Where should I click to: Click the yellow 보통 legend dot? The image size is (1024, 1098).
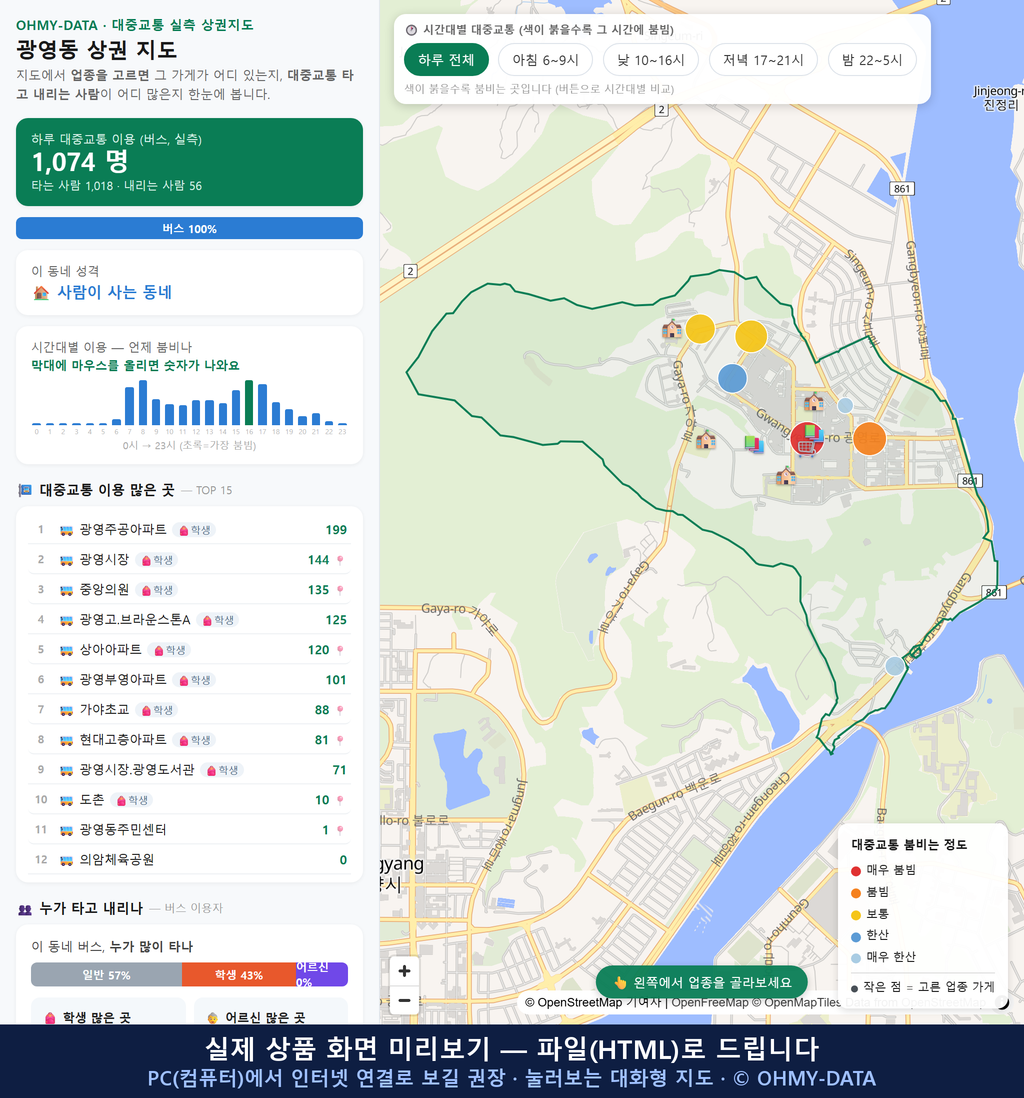[855, 915]
